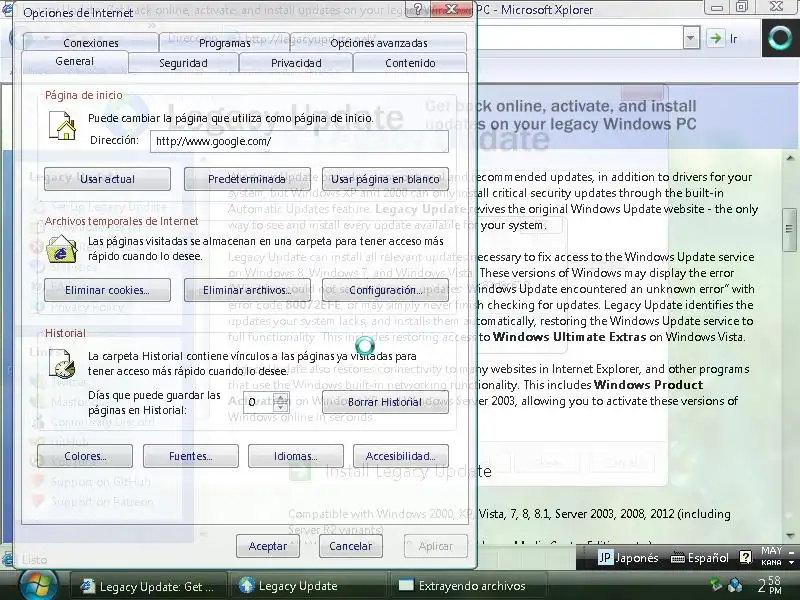Click the Dirección home page URL field
This screenshot has height=600, width=800.
[299, 141]
